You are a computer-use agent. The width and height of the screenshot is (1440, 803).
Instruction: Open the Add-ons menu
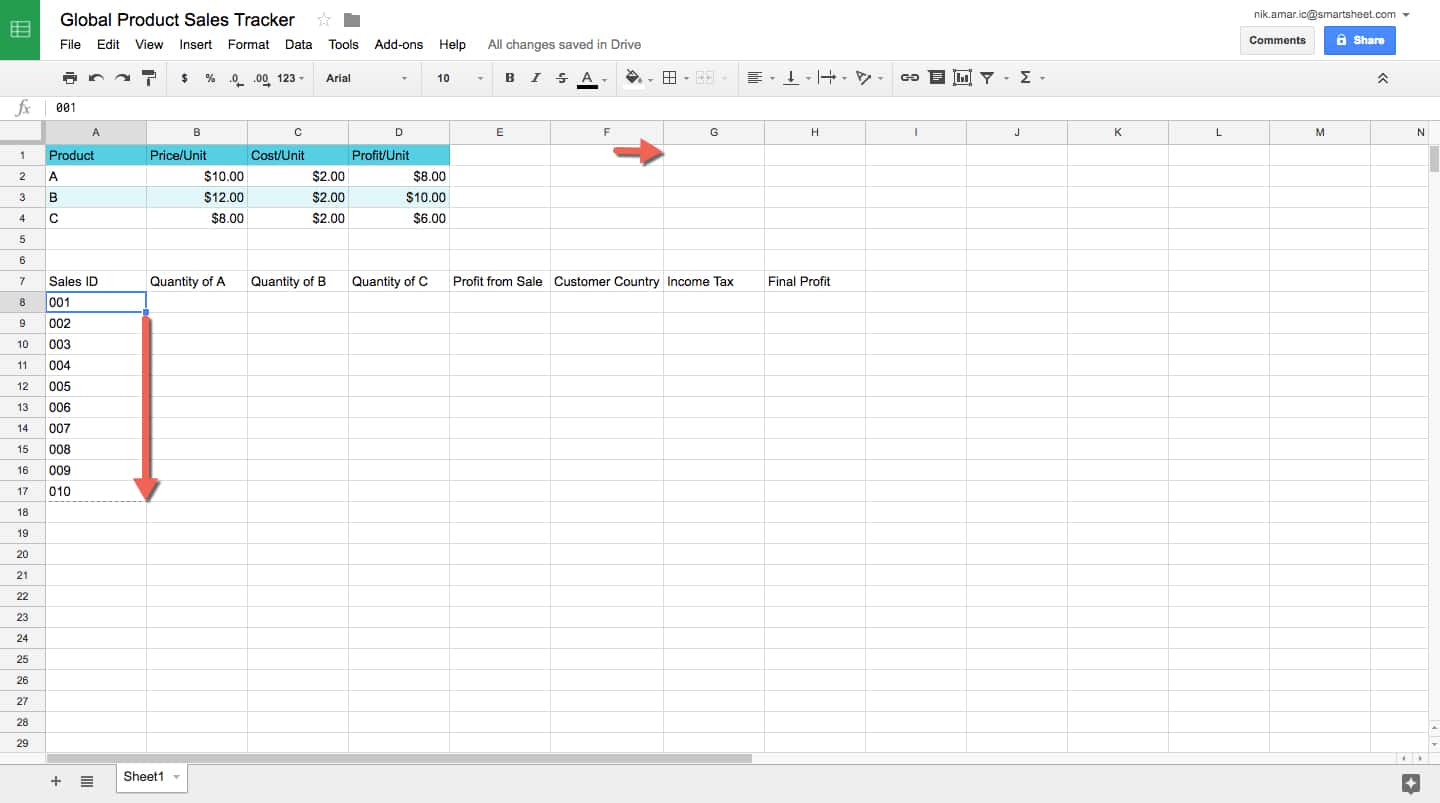(x=398, y=44)
